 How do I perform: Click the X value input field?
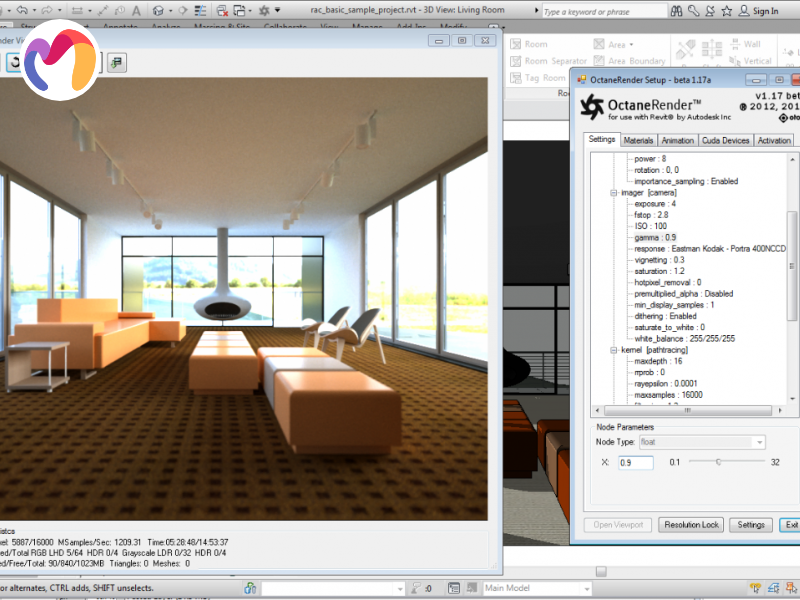tap(635, 463)
